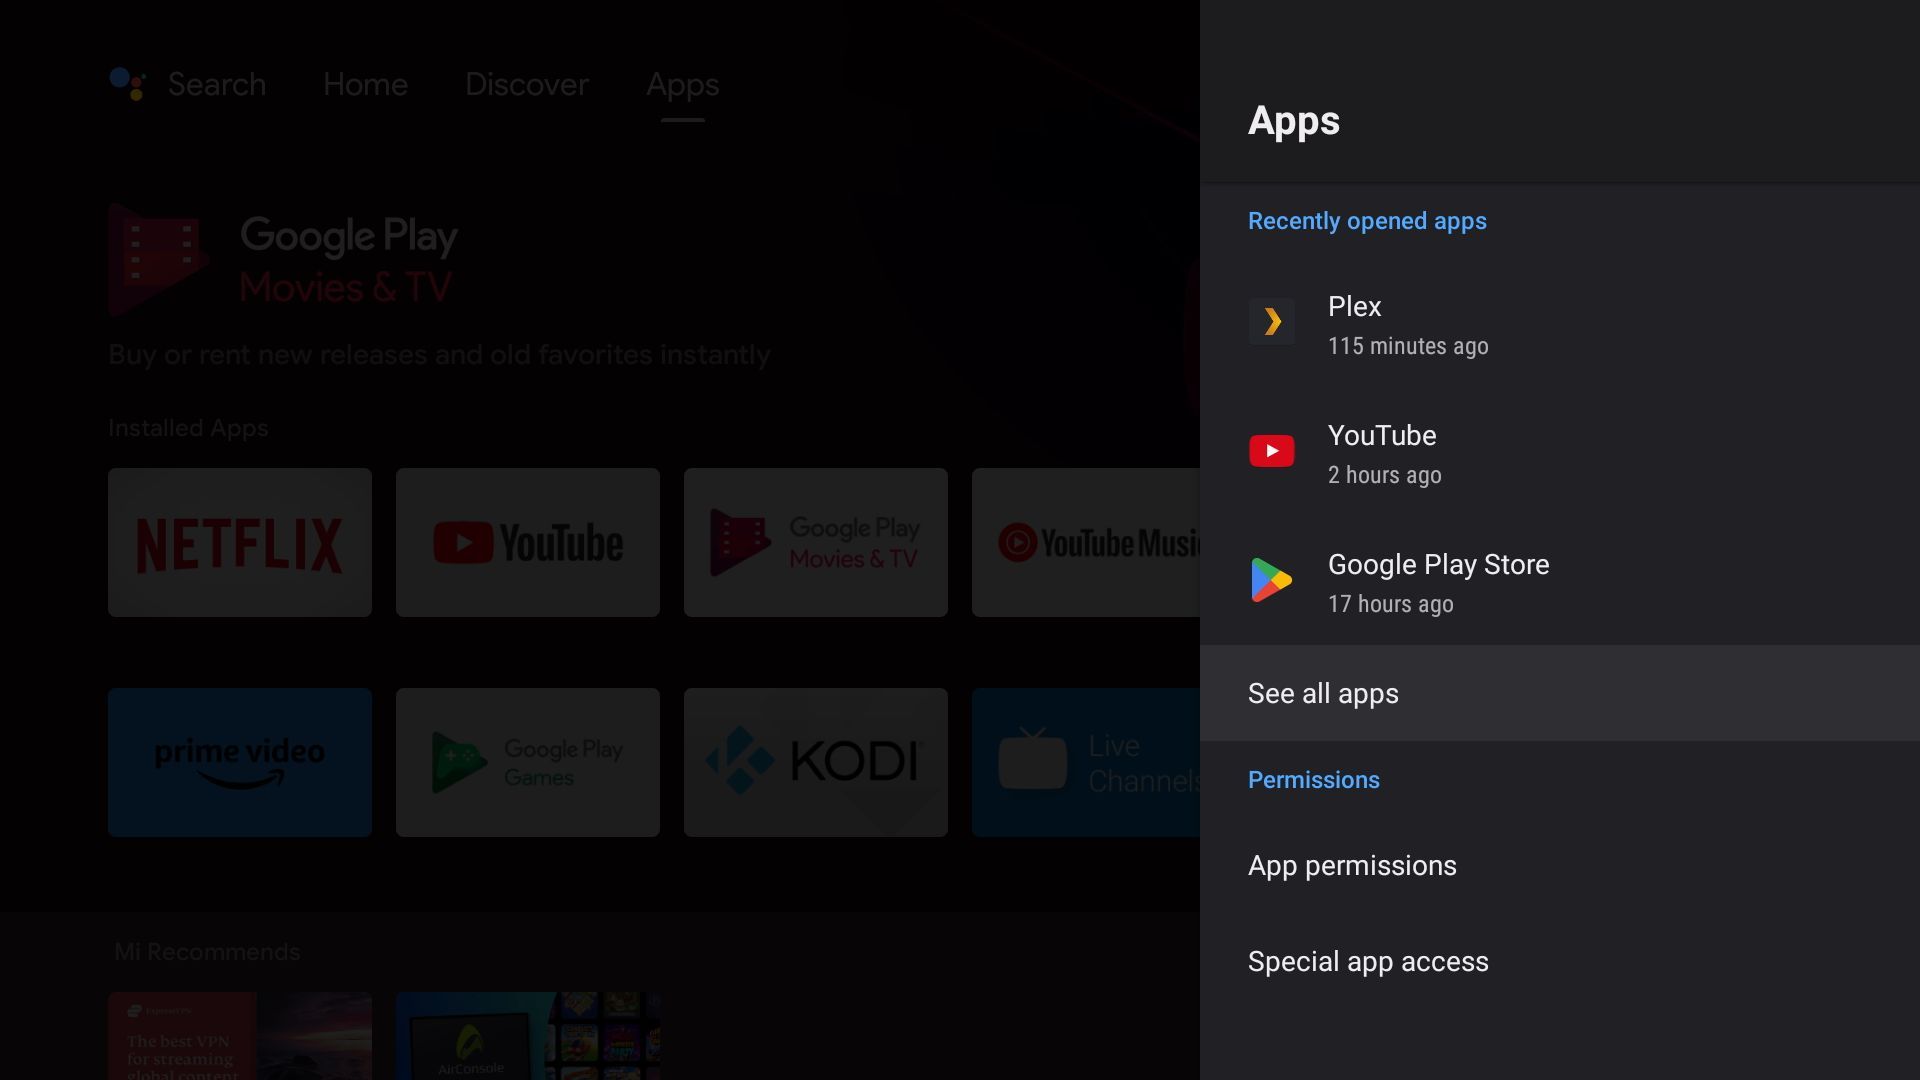The image size is (1920, 1080).
Task: Select Recently opened apps section
Action: pyautogui.click(x=1367, y=220)
